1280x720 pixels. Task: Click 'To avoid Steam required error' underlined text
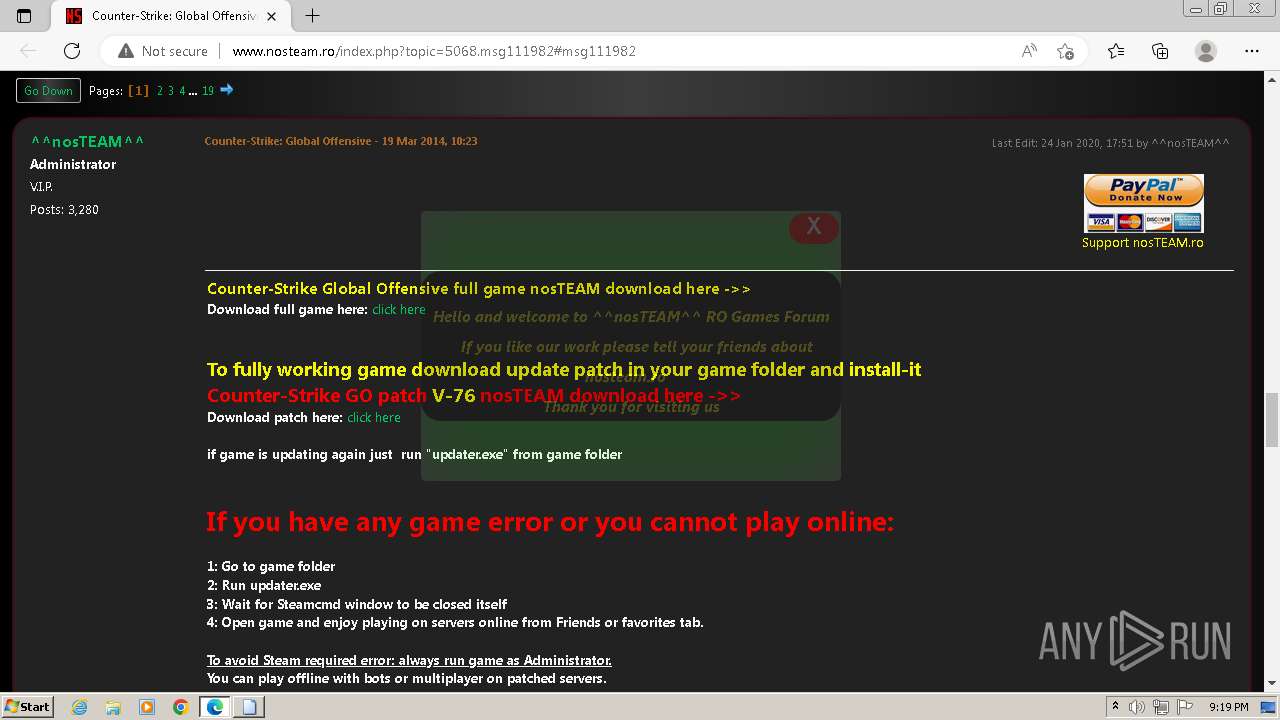[x=409, y=660]
